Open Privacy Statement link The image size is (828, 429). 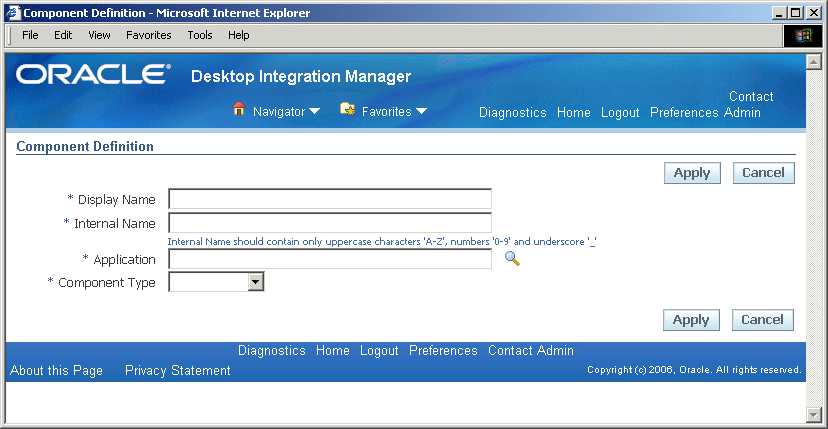point(177,371)
